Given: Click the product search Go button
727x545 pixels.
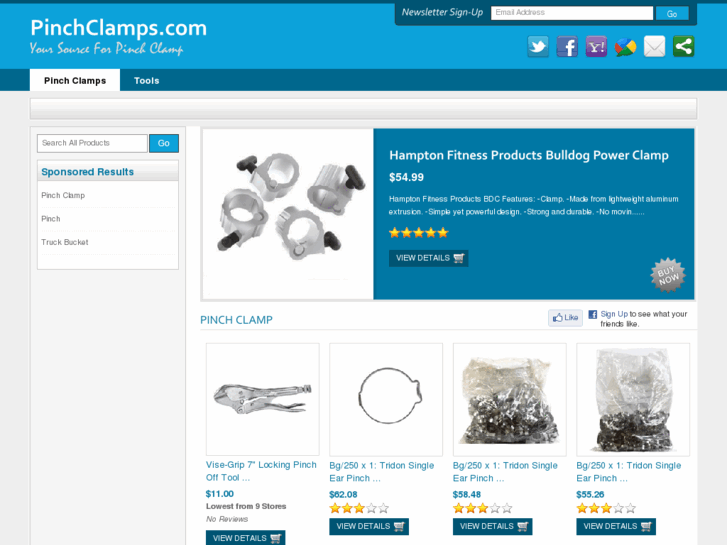Looking at the screenshot, I should click(x=164, y=143).
